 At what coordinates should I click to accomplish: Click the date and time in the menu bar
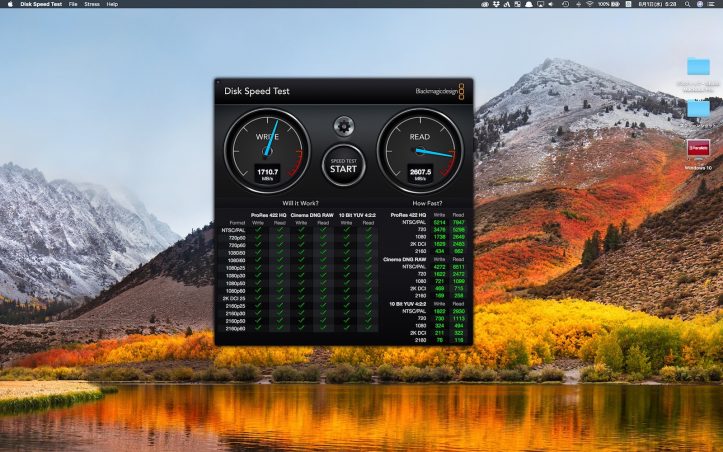(x=658, y=4)
